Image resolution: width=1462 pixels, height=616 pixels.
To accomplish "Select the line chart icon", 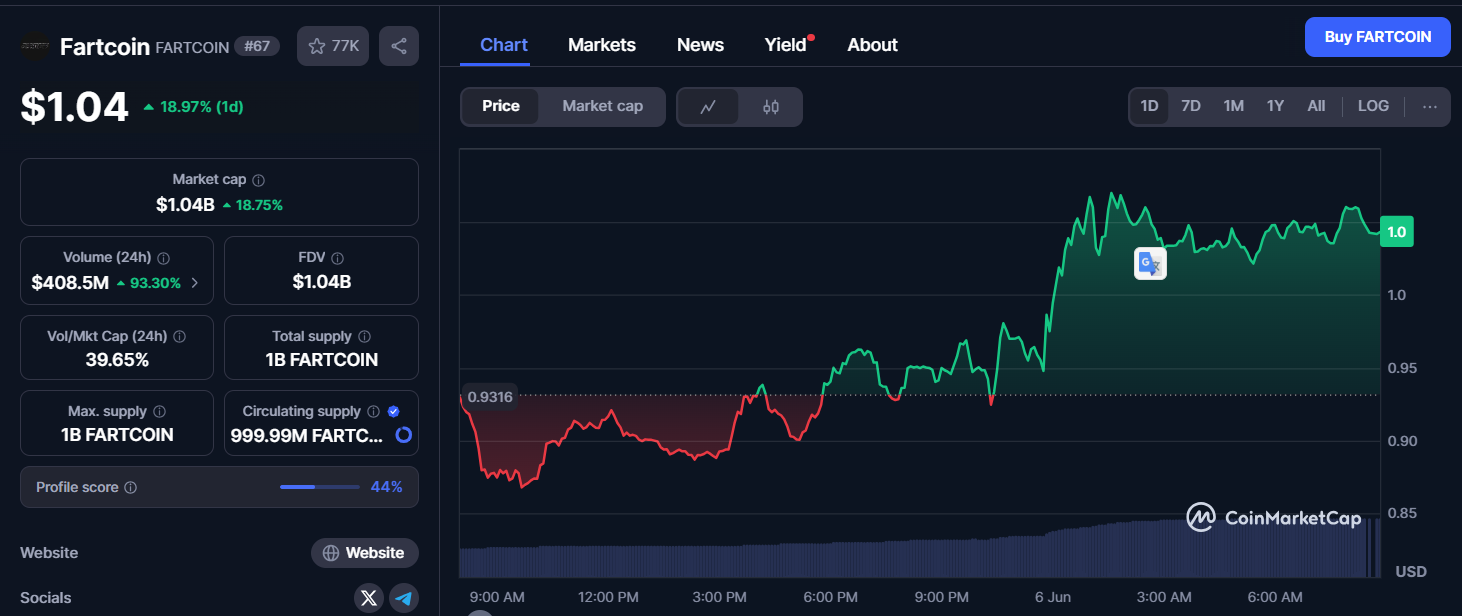I will point(709,106).
